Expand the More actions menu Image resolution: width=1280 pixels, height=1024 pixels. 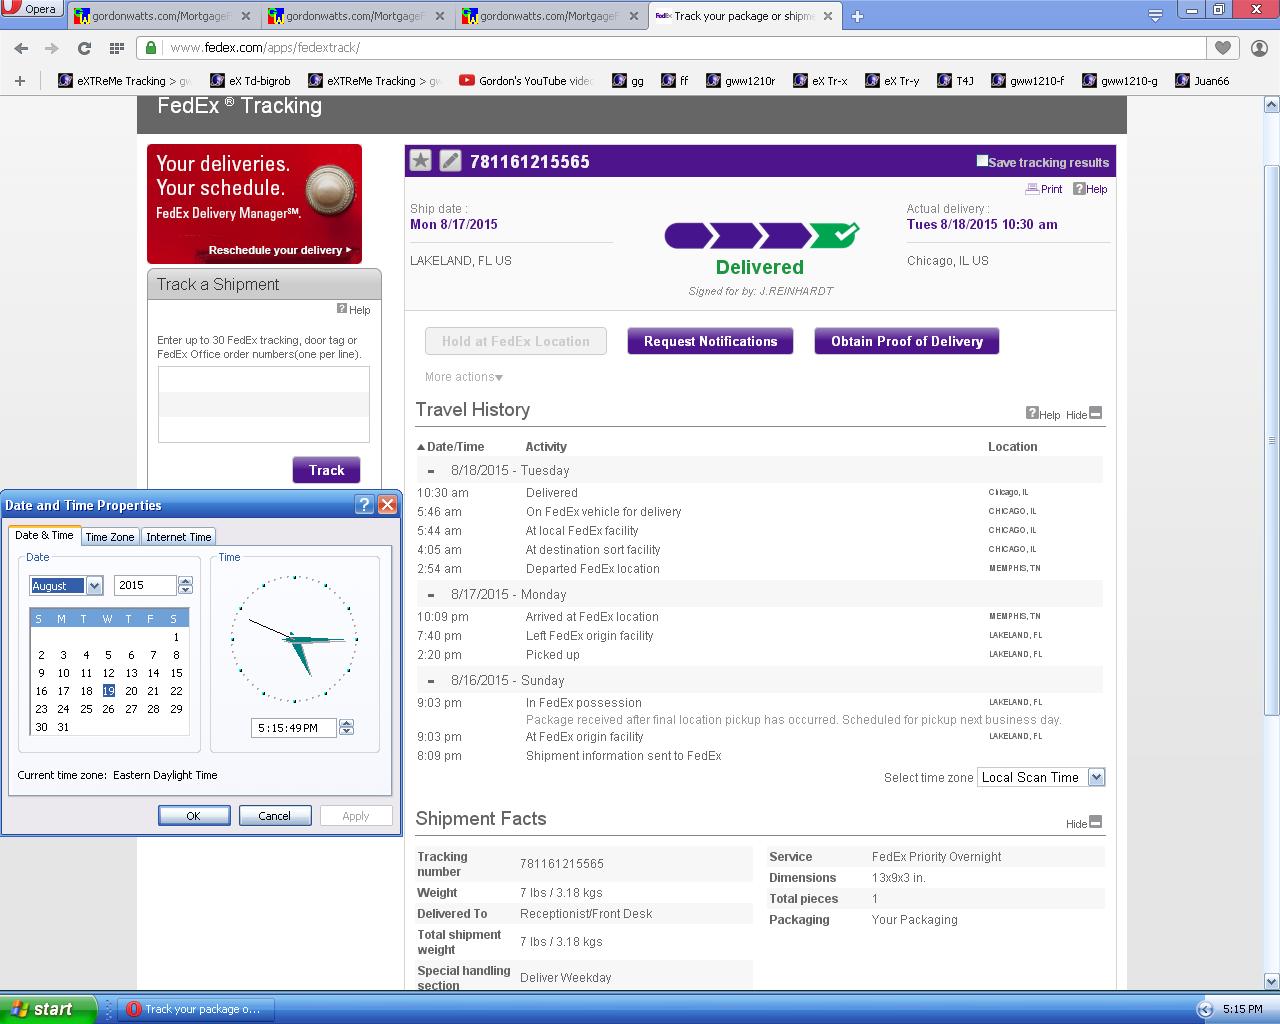click(x=464, y=377)
